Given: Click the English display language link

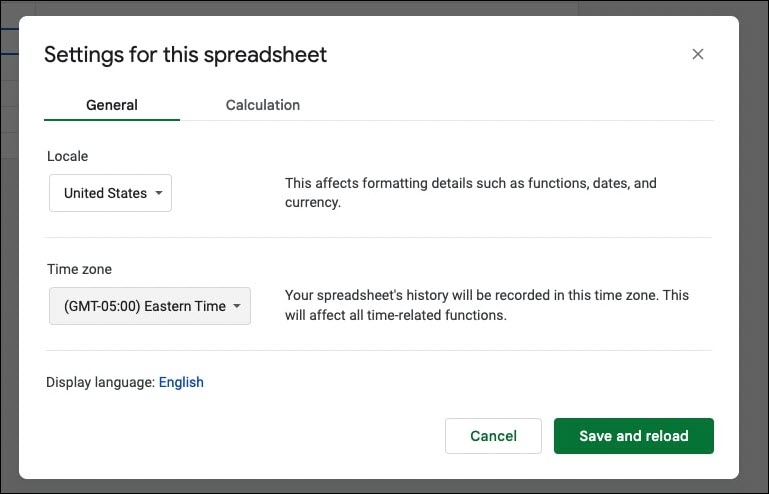Looking at the screenshot, I should point(181,382).
